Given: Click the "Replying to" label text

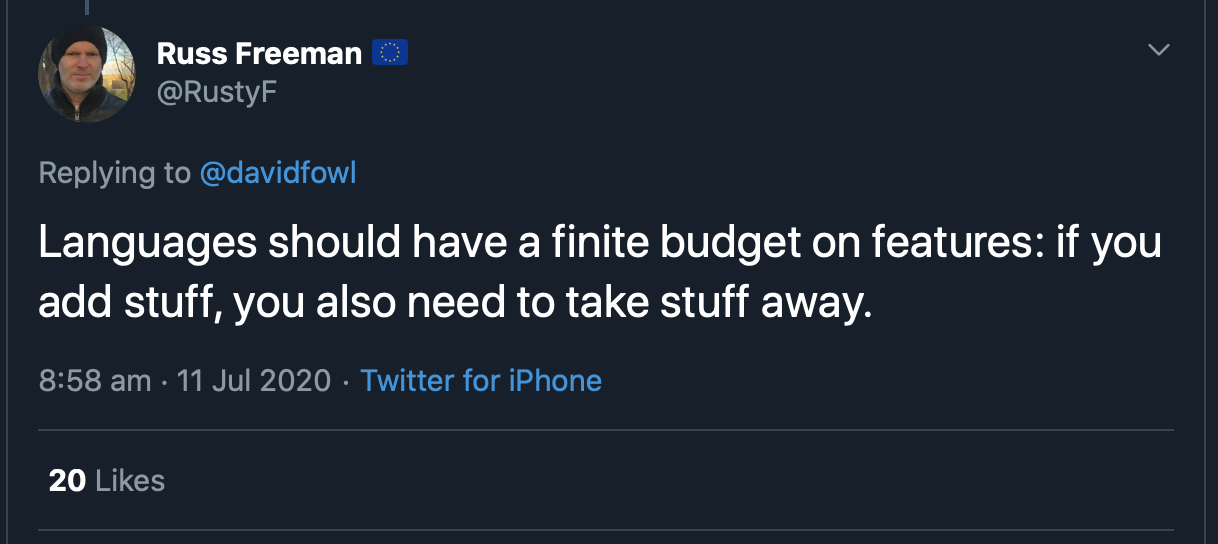Looking at the screenshot, I should [114, 173].
